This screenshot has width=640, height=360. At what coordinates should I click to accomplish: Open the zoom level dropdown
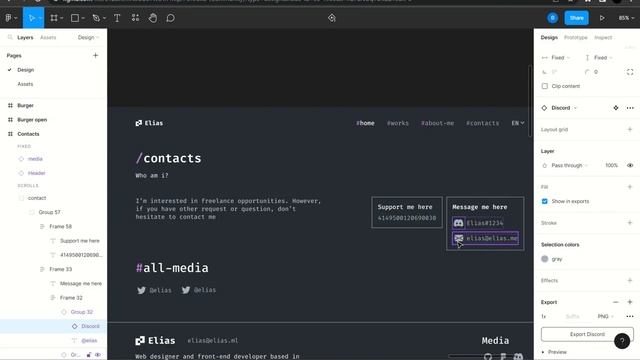coord(626,18)
